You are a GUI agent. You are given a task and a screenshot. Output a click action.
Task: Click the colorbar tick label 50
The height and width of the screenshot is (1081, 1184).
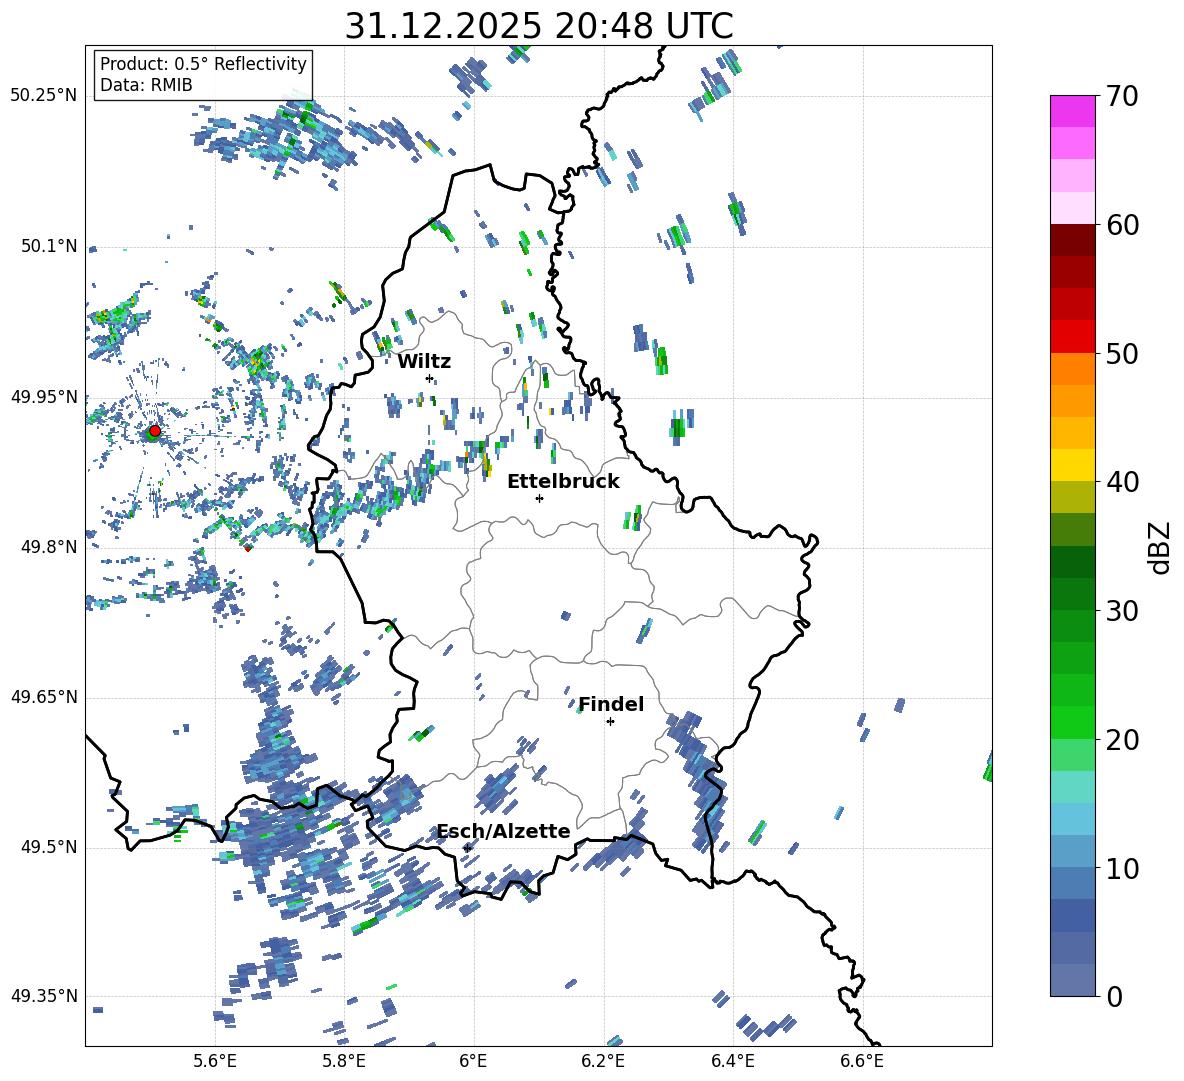click(x=1122, y=353)
